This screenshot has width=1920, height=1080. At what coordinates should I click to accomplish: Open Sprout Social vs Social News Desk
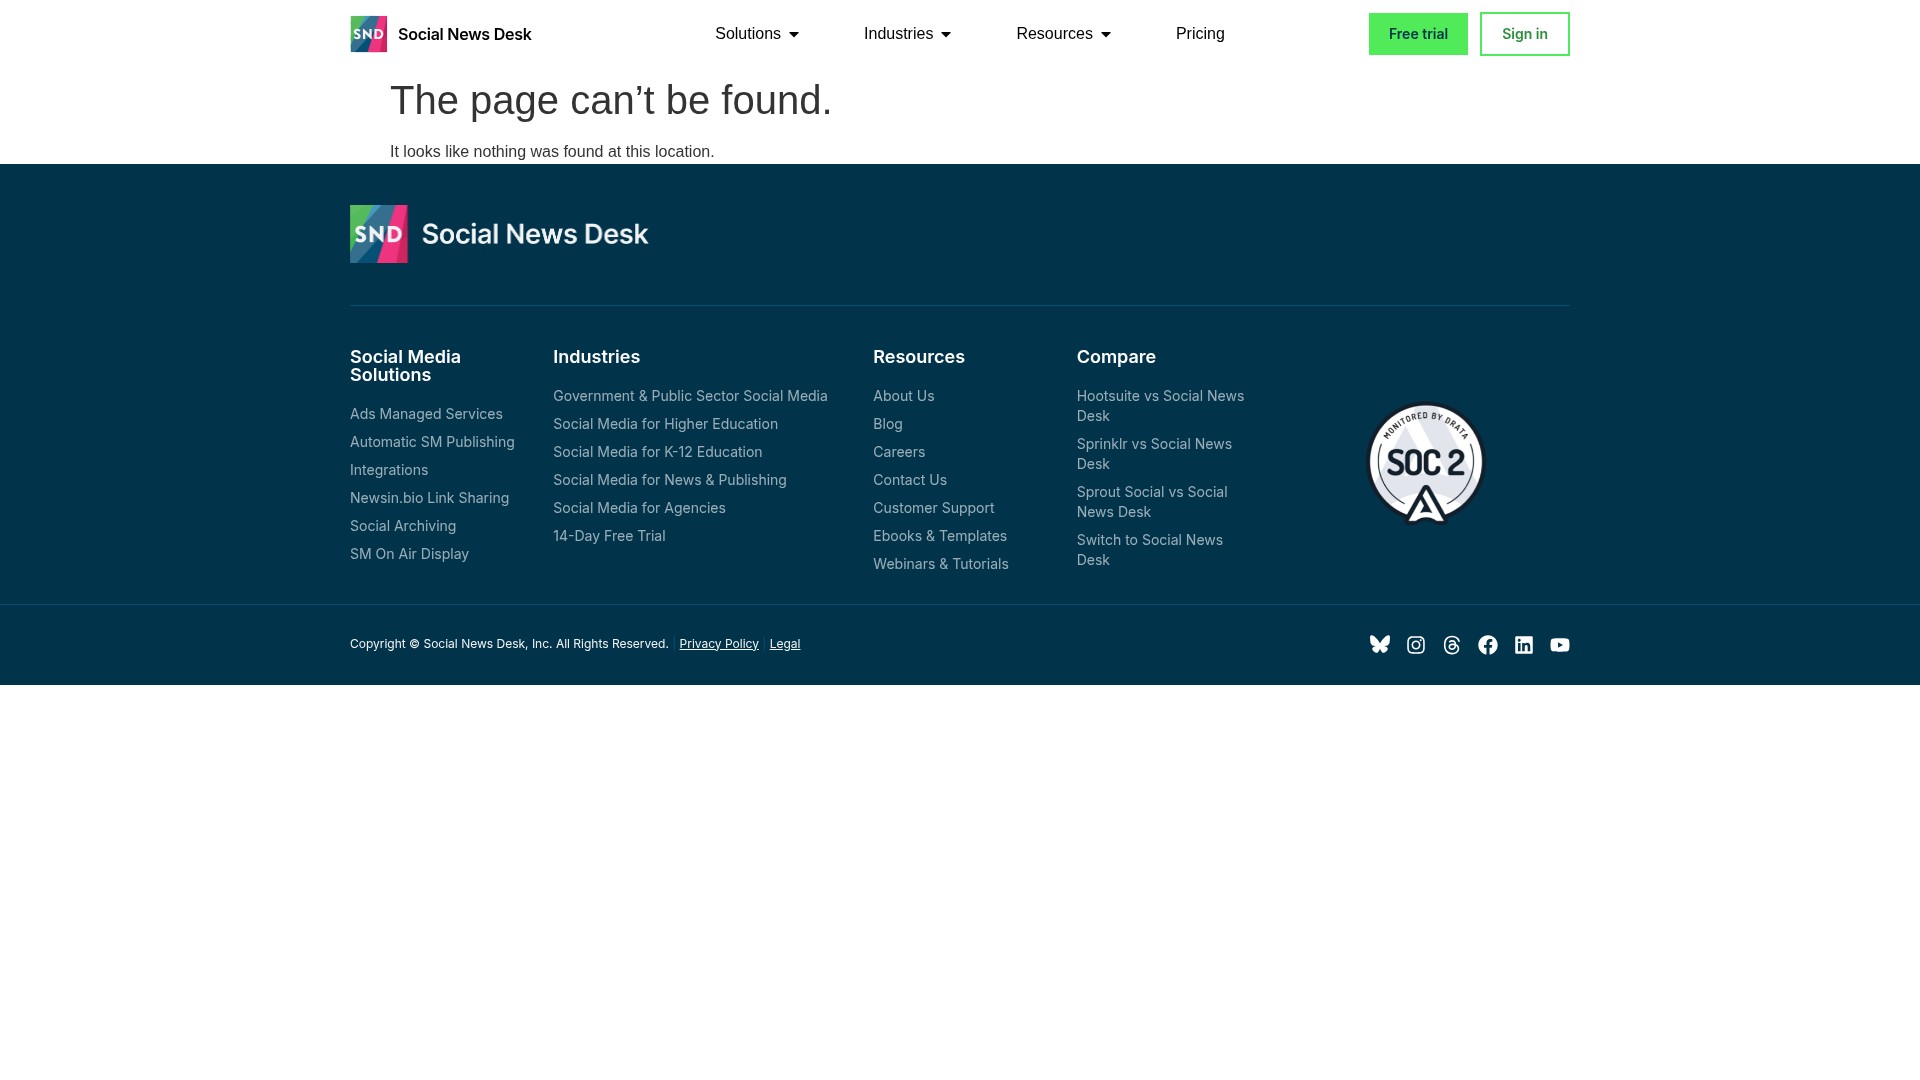pyautogui.click(x=1152, y=502)
